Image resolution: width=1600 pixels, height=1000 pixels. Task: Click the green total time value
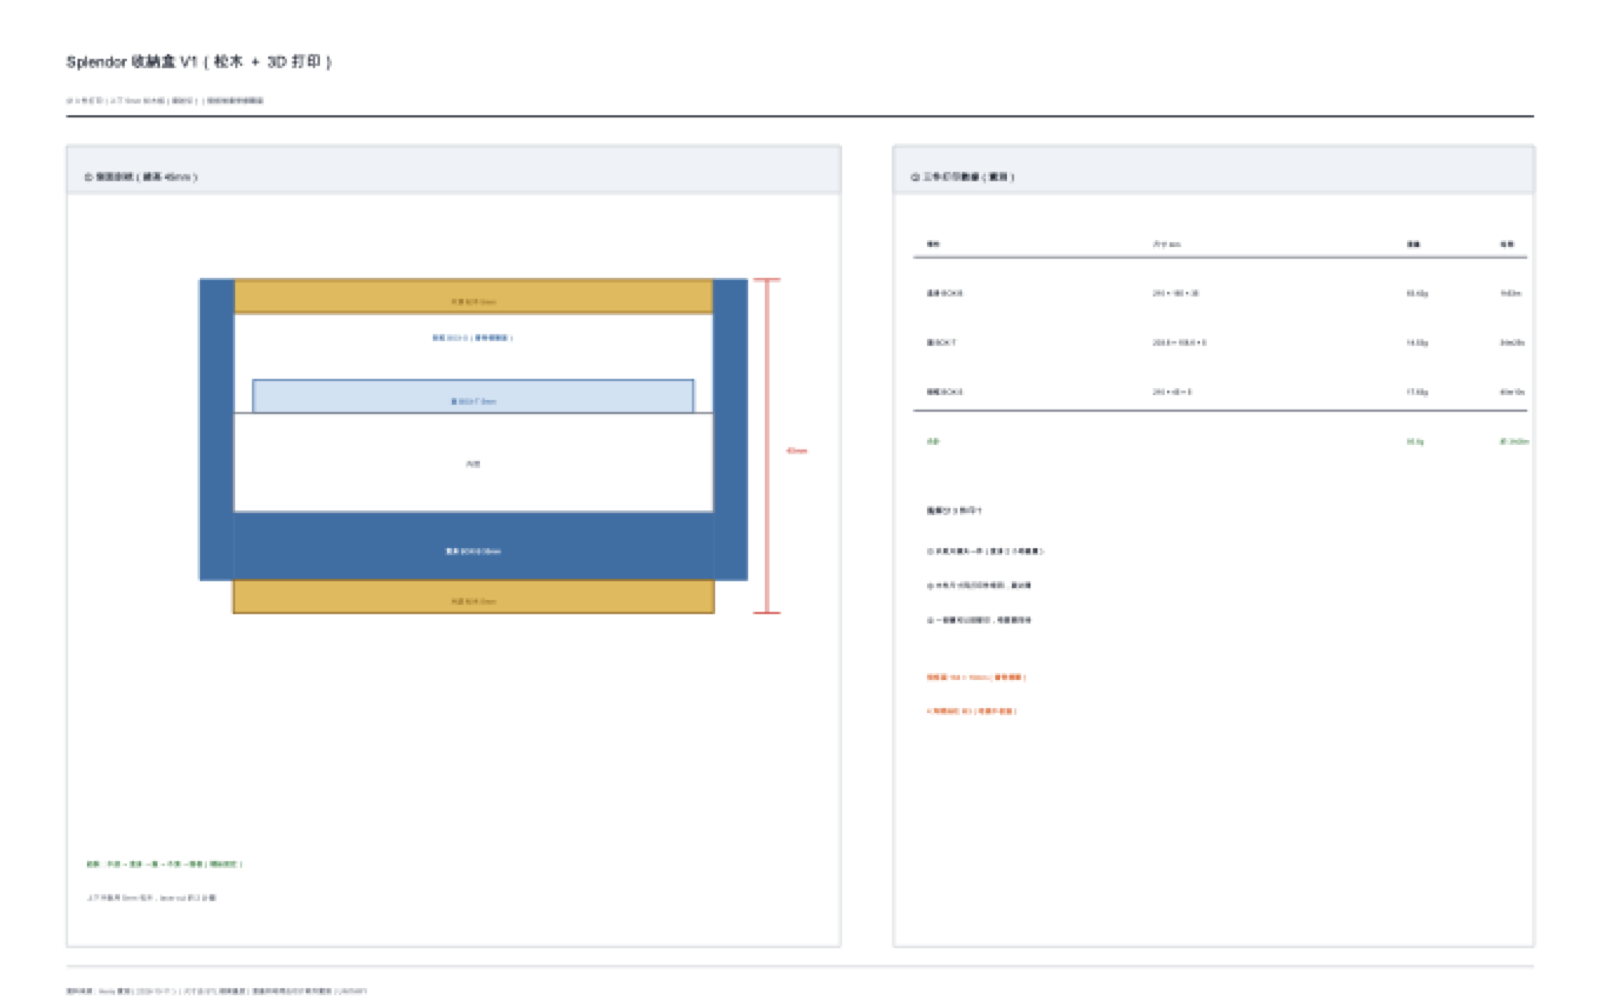(1514, 441)
